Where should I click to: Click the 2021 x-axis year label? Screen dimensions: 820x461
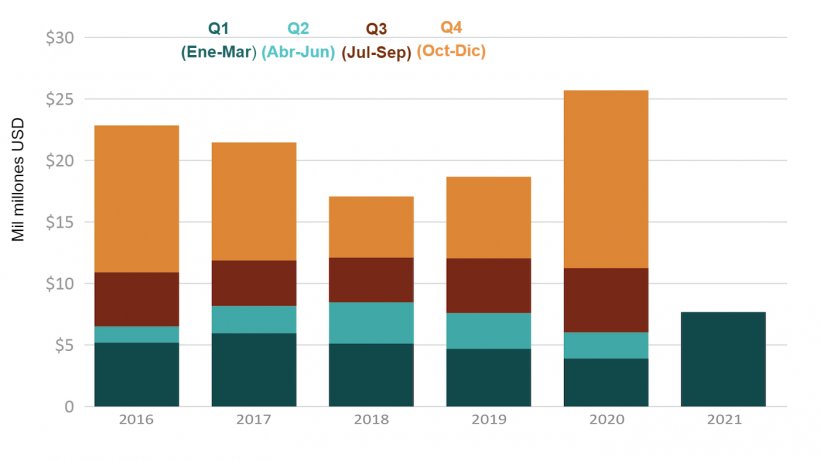[724, 420]
